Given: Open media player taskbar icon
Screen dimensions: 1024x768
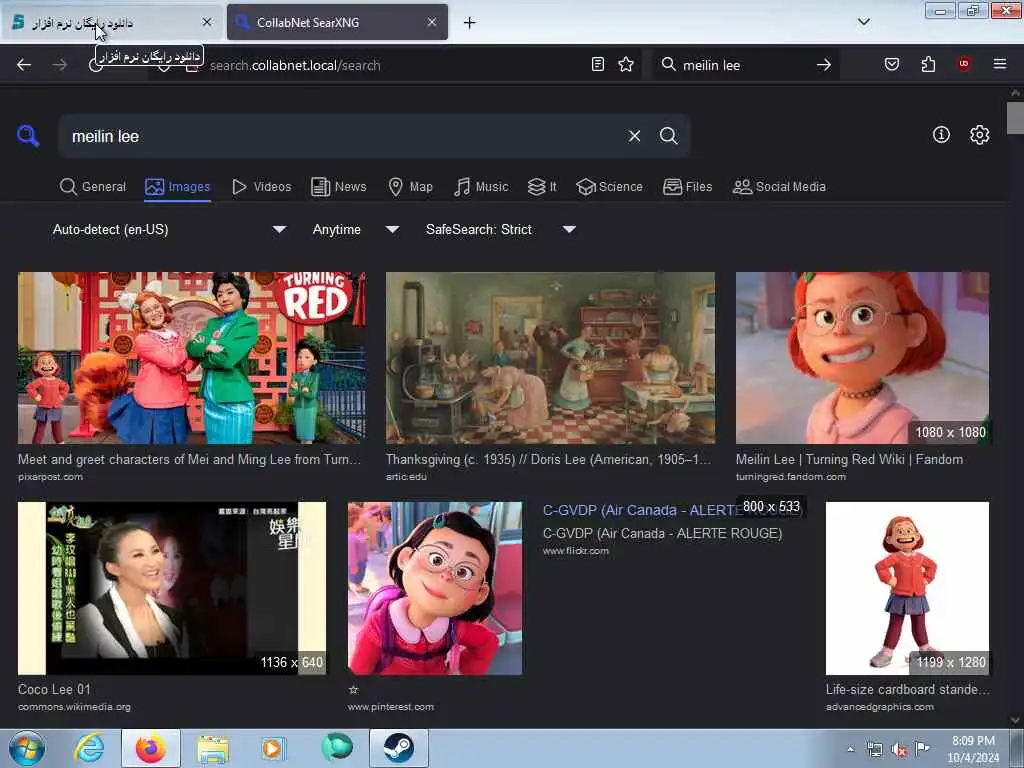Looking at the screenshot, I should [273, 748].
